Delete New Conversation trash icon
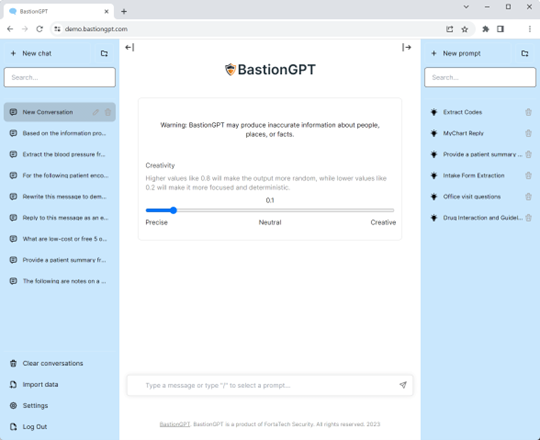This screenshot has height=440, width=540. point(108,112)
